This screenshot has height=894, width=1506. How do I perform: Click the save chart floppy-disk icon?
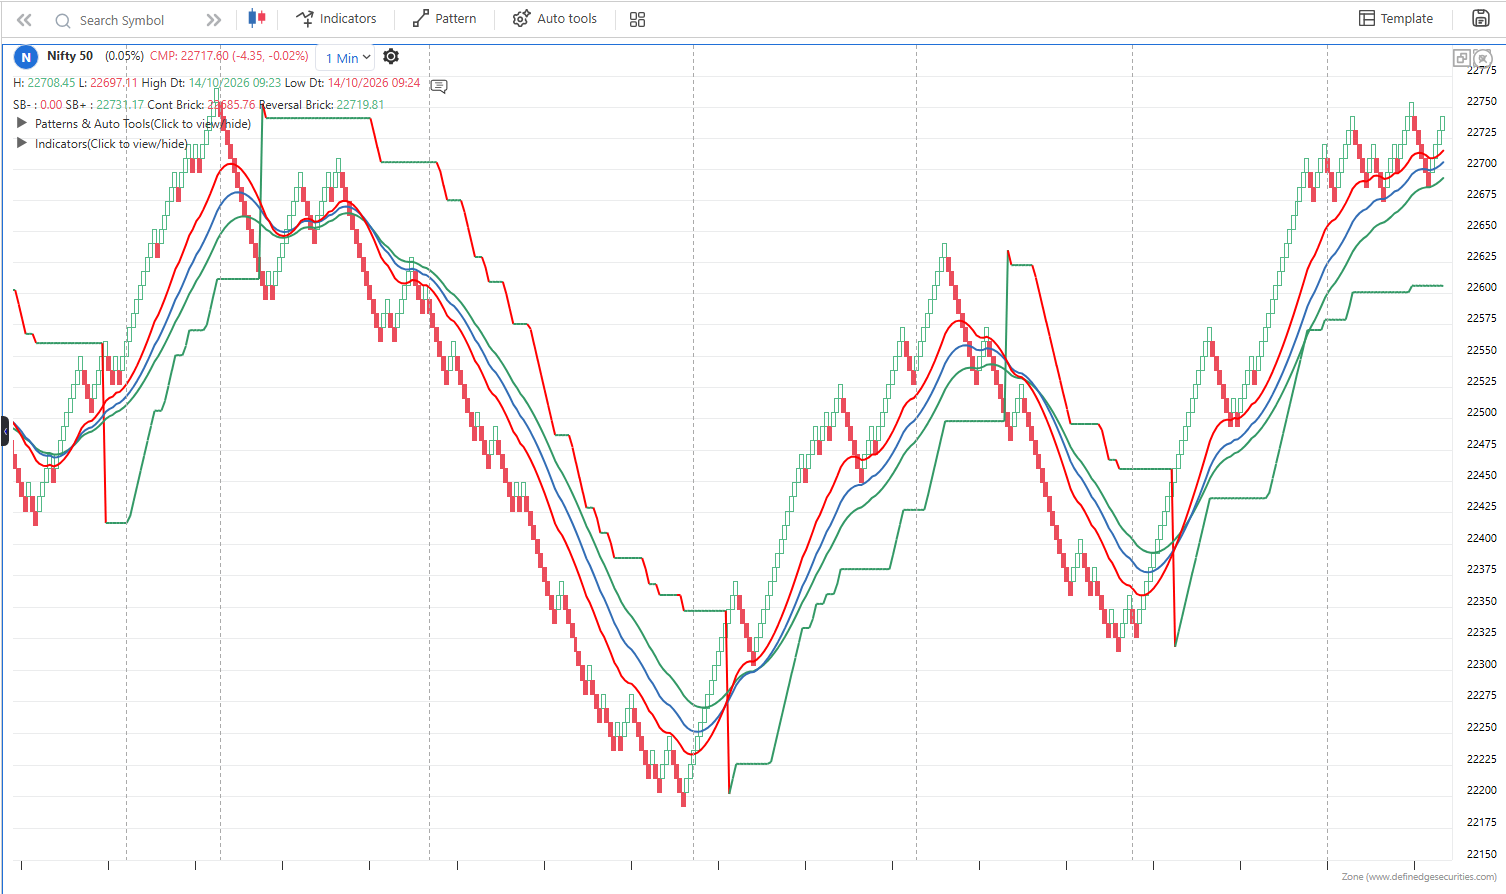point(1481,18)
